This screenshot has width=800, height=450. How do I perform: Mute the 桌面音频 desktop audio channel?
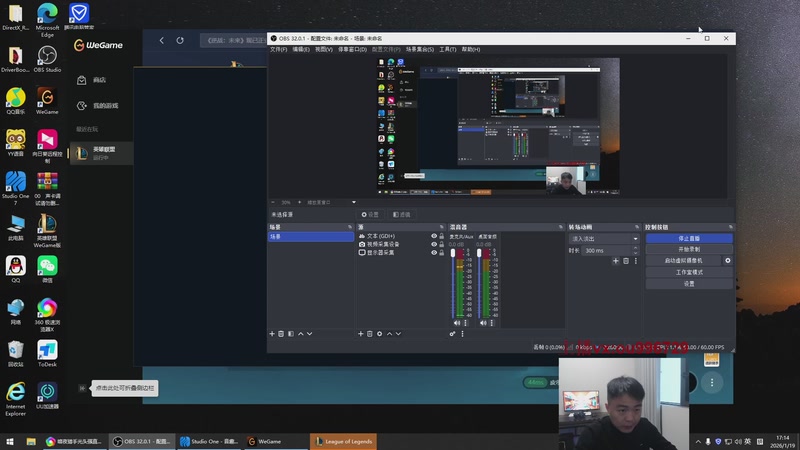tap(483, 323)
